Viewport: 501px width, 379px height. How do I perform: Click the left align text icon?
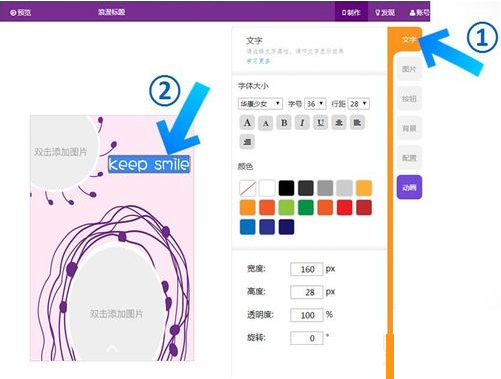point(357,123)
